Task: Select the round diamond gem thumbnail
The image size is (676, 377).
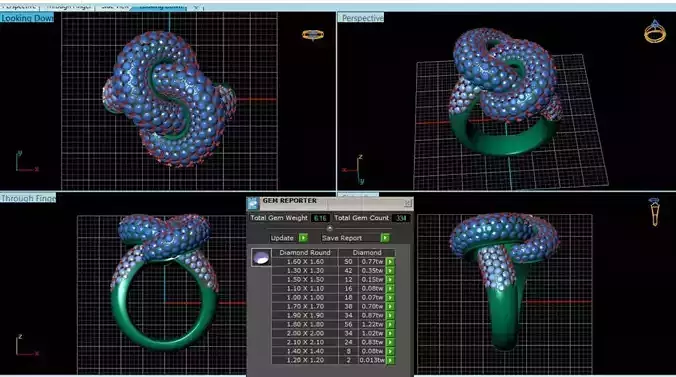Action: click(x=261, y=258)
